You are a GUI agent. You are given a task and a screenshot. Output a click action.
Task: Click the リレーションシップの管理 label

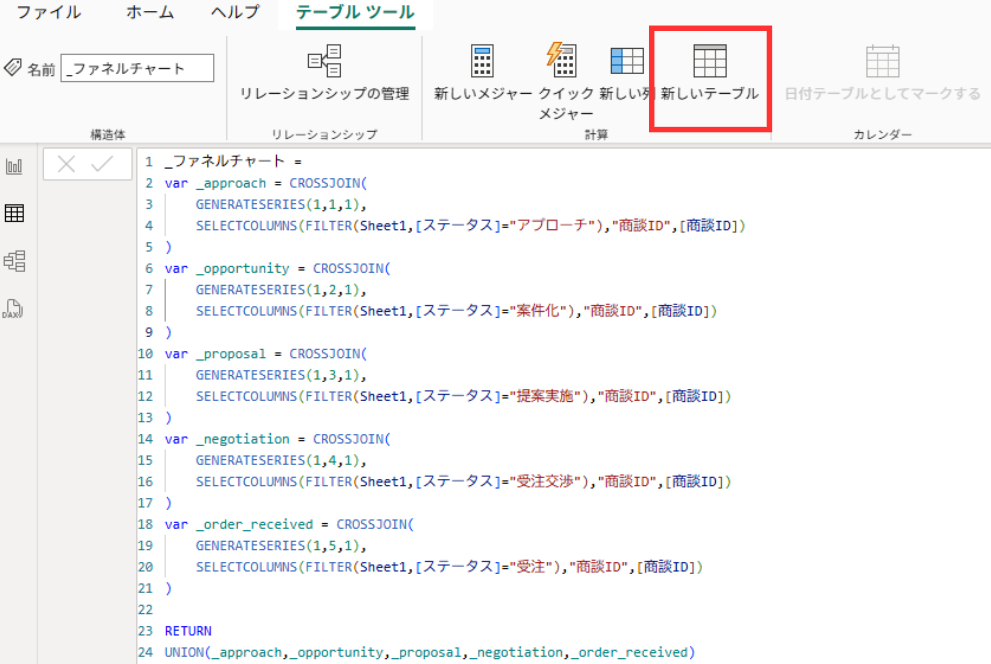tap(324, 94)
